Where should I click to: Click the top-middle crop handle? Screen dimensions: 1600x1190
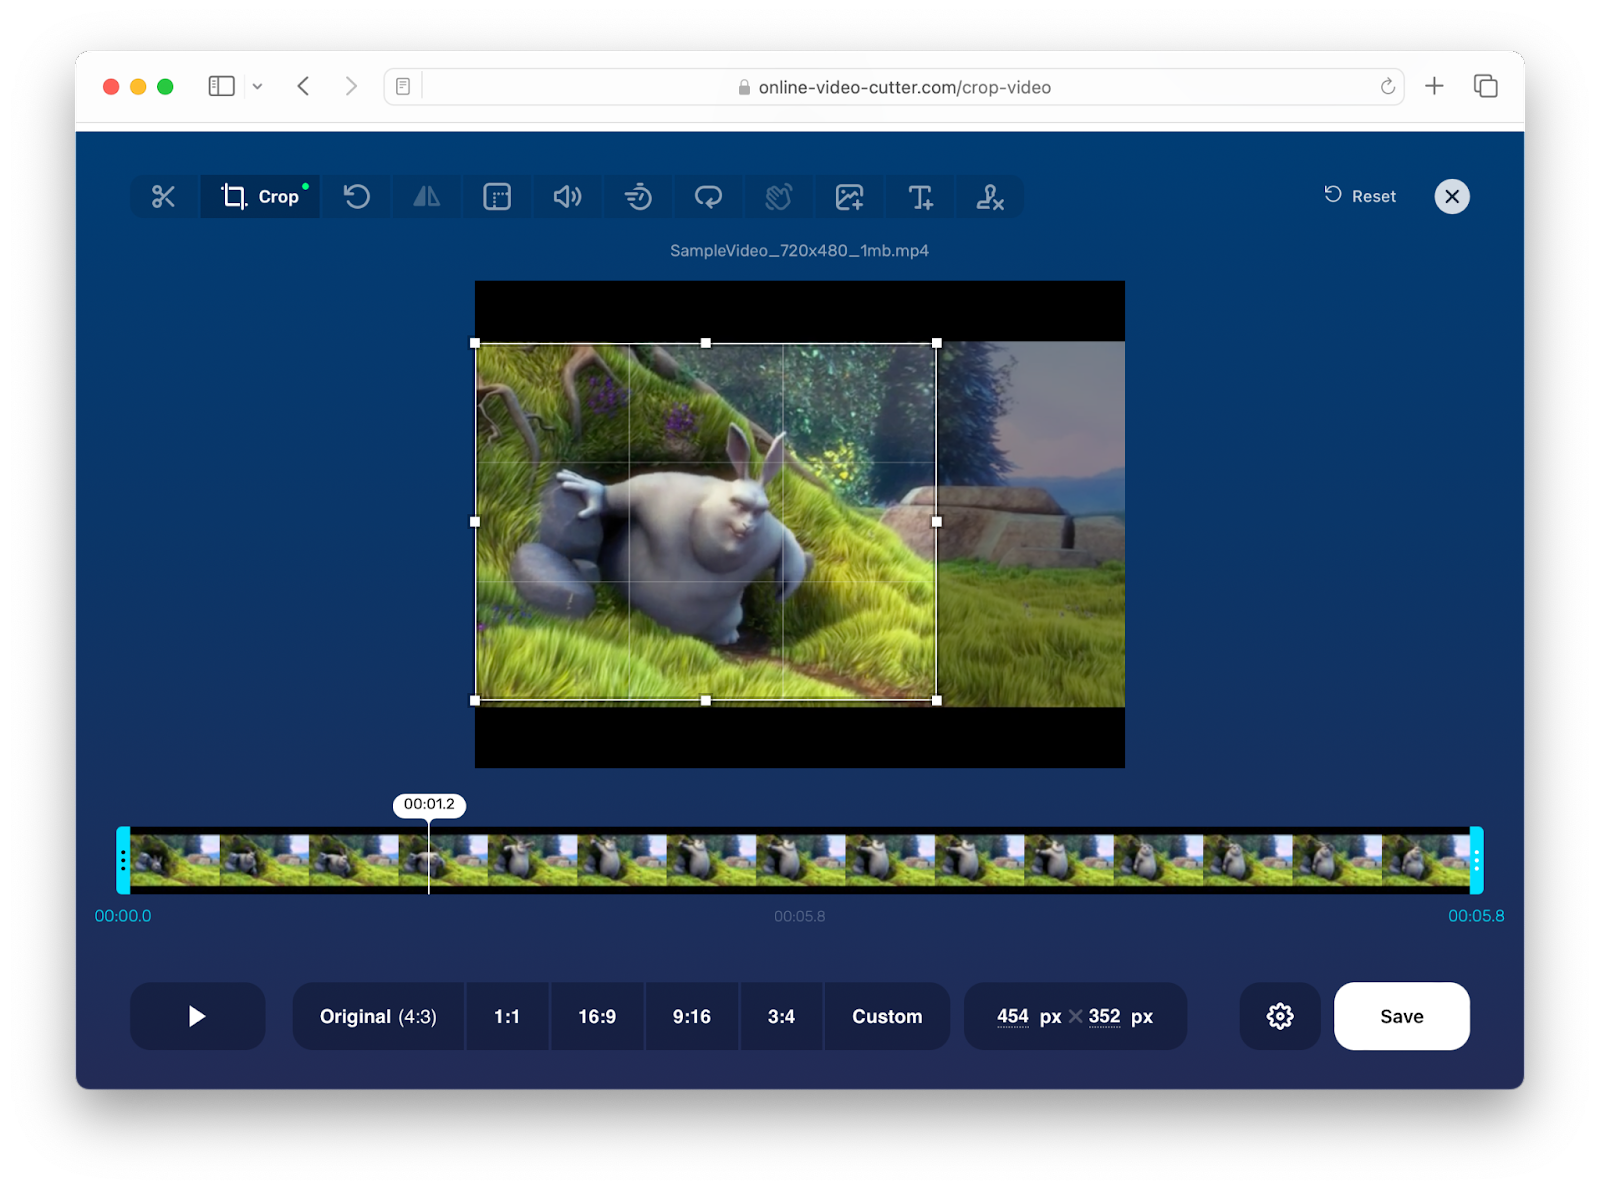point(706,343)
